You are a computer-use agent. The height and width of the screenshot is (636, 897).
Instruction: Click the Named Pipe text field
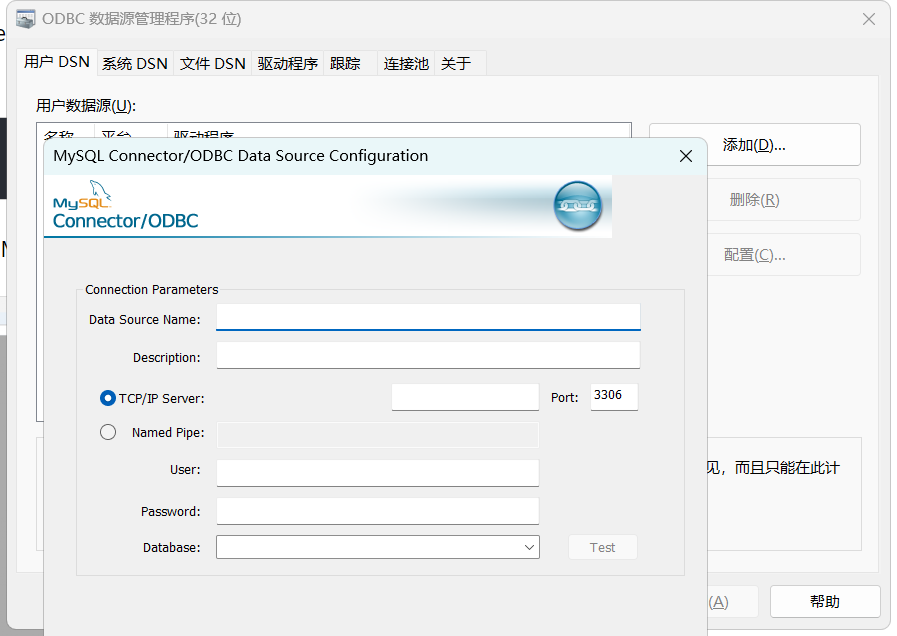pos(378,435)
